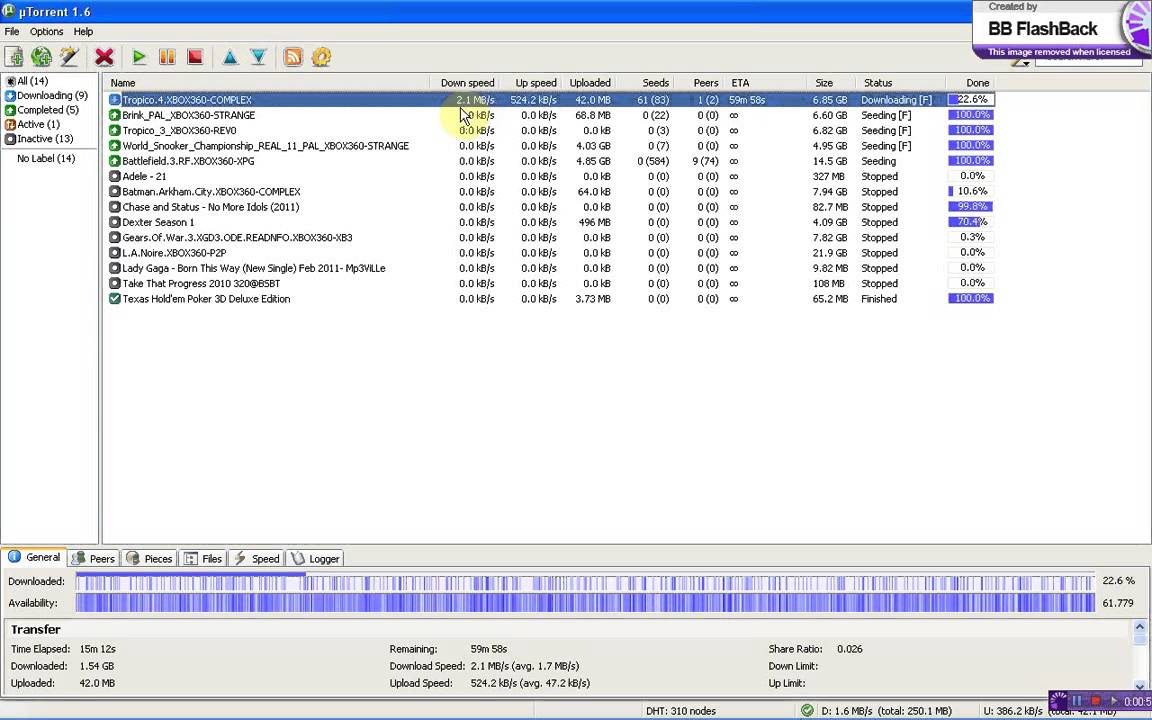Select Active (1) category in sidebar

(x=32, y=124)
